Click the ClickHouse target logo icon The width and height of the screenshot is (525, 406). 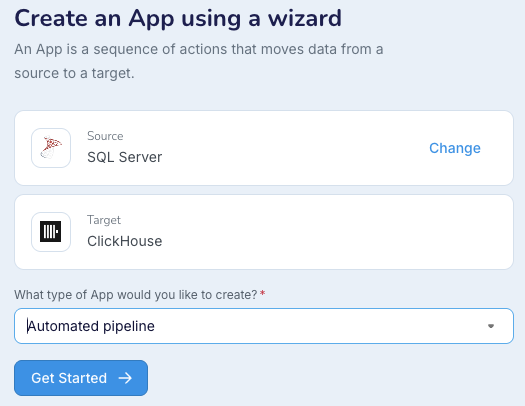click(x=51, y=232)
